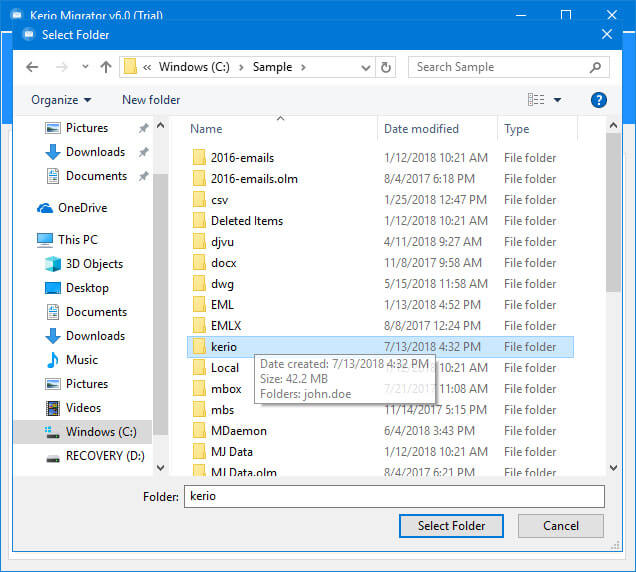
Task: Refresh the Sample folder listing
Action: point(386,67)
